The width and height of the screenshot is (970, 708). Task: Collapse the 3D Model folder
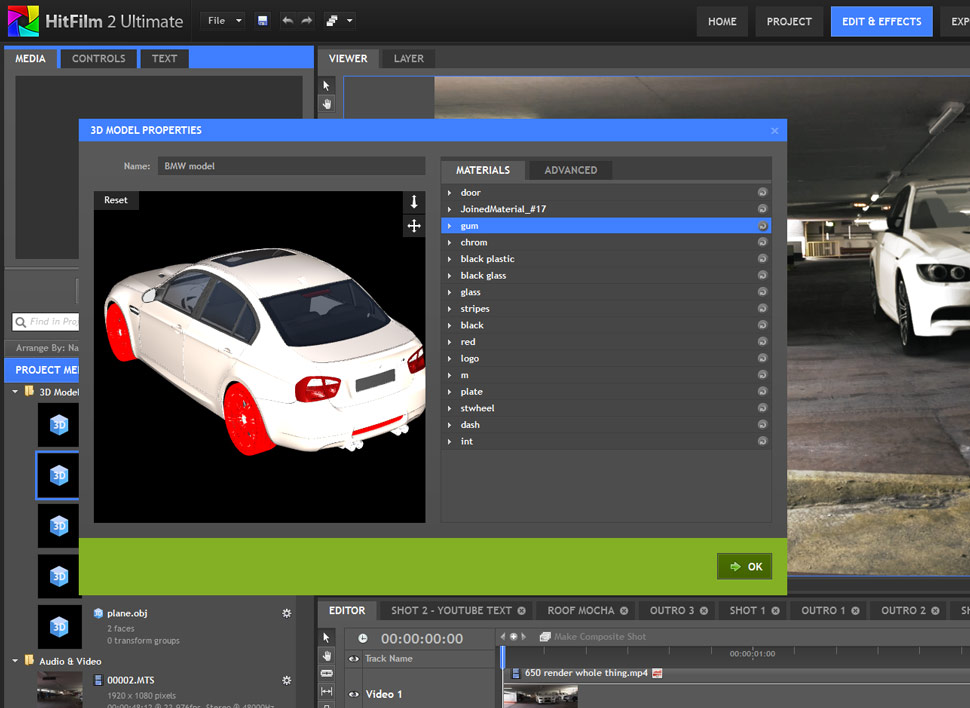(15, 392)
